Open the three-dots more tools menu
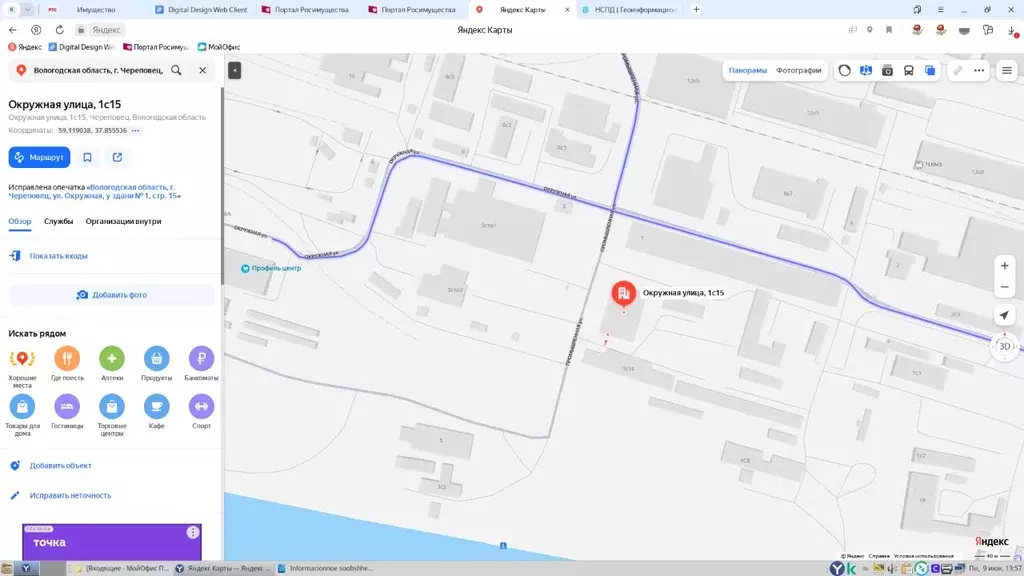The image size is (1024, 576). tap(979, 71)
